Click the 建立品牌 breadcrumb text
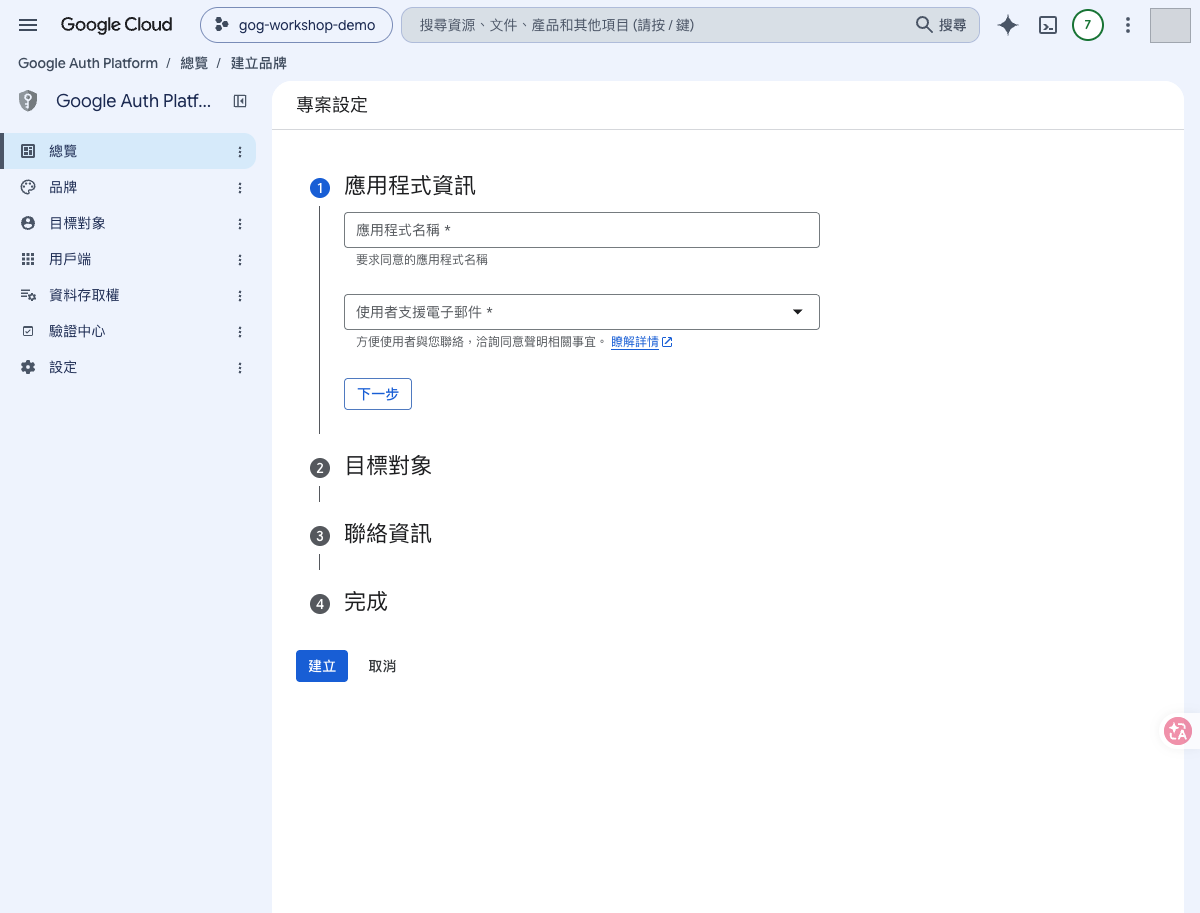 coord(259,63)
